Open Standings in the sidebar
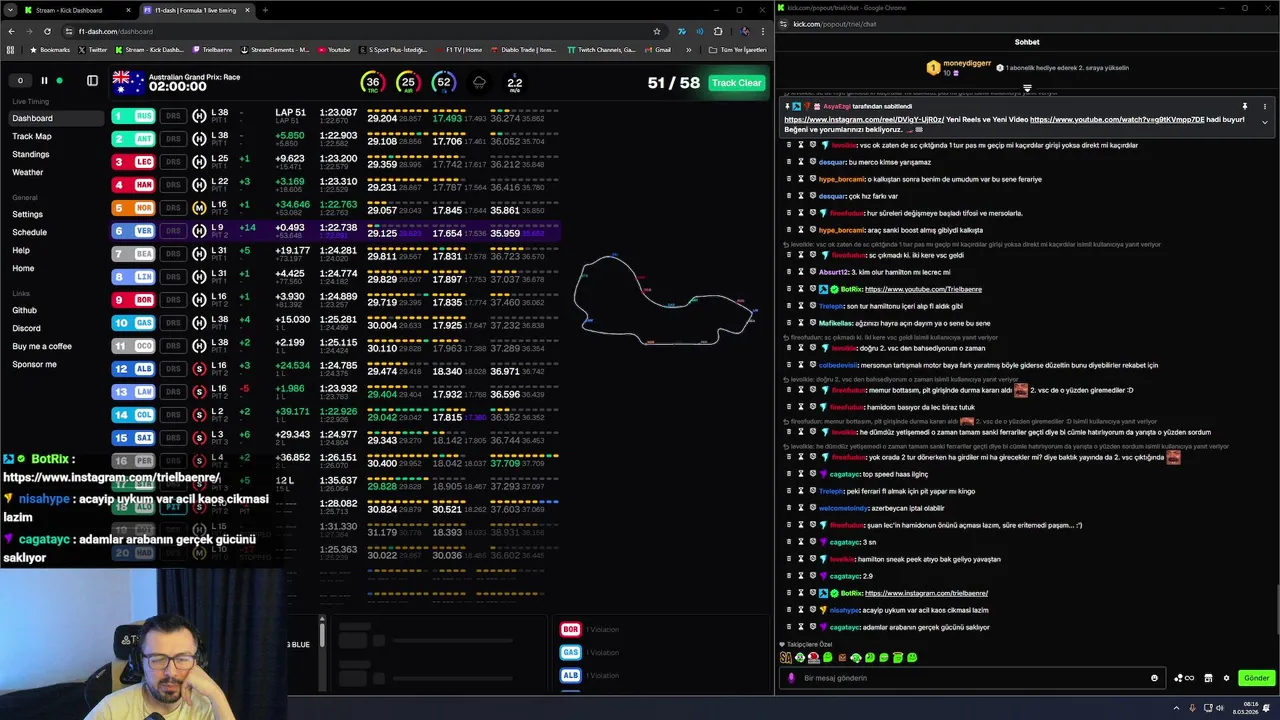Screen dimensions: 1280x720 [x=31, y=154]
